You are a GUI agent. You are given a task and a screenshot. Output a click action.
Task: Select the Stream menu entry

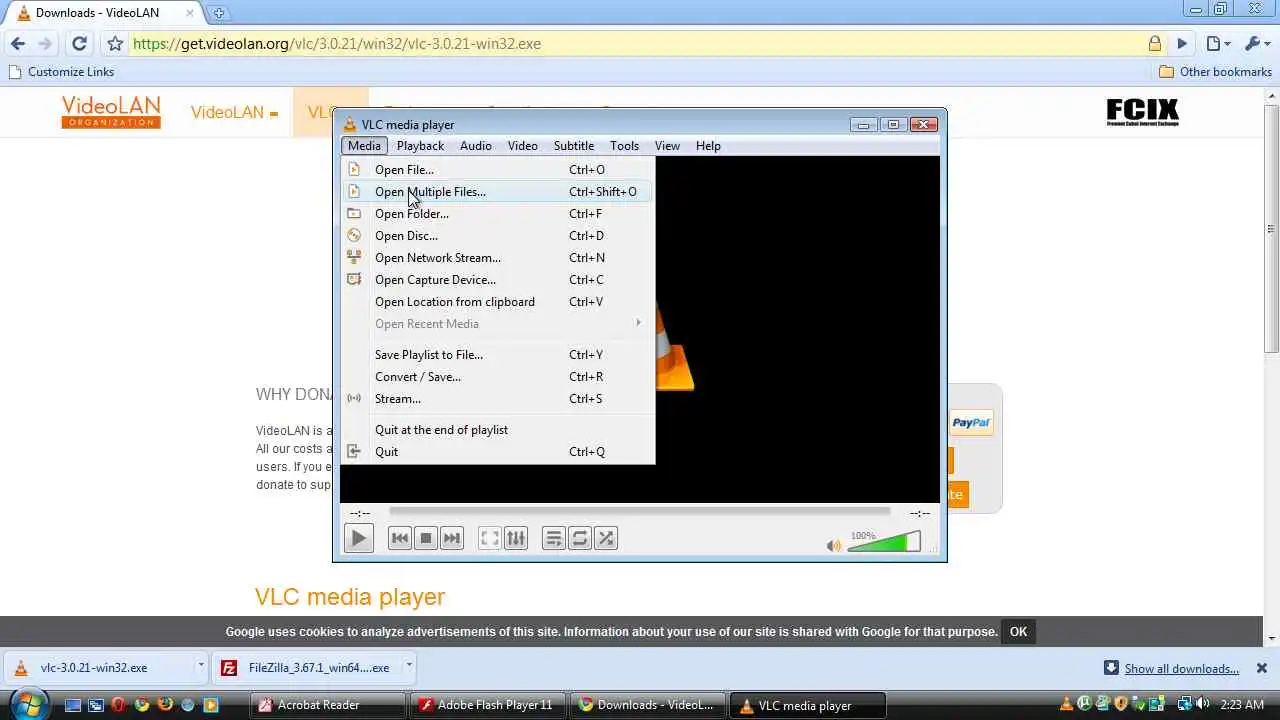pyautogui.click(x=498, y=398)
